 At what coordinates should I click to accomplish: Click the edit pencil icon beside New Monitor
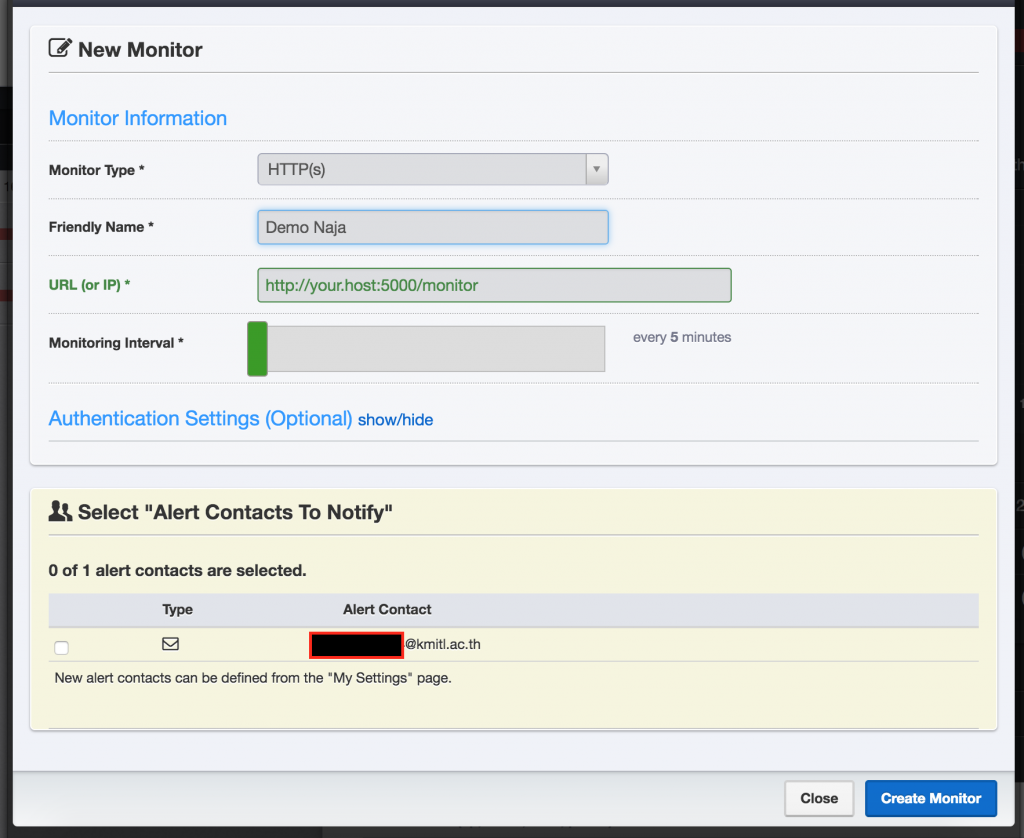click(60, 49)
